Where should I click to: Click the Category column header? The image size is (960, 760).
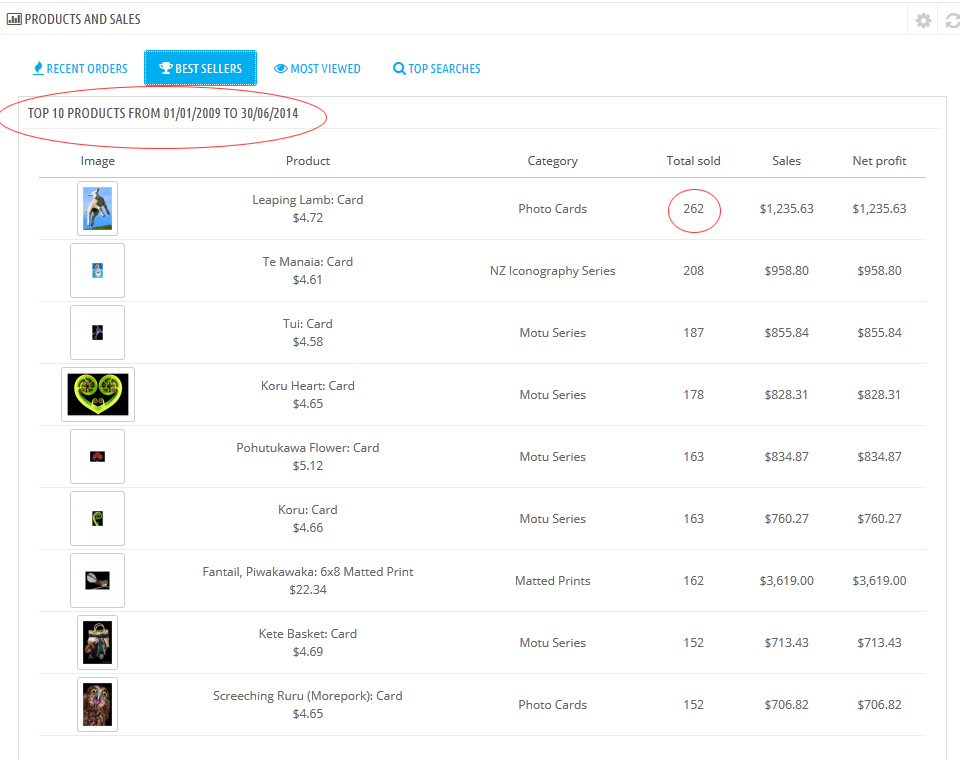click(553, 161)
